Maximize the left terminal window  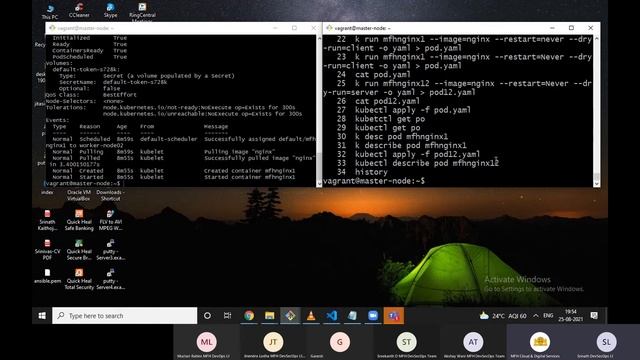pyautogui.click(x=294, y=28)
